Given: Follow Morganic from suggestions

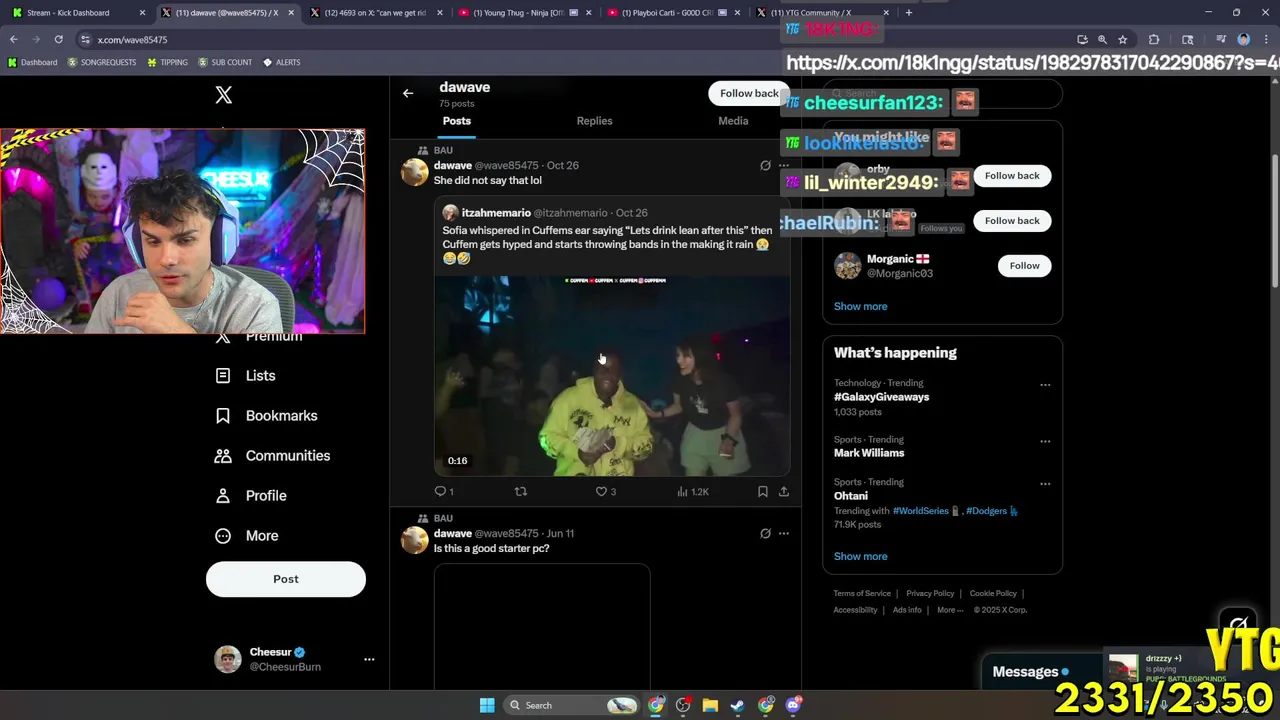Looking at the screenshot, I should tap(1024, 265).
